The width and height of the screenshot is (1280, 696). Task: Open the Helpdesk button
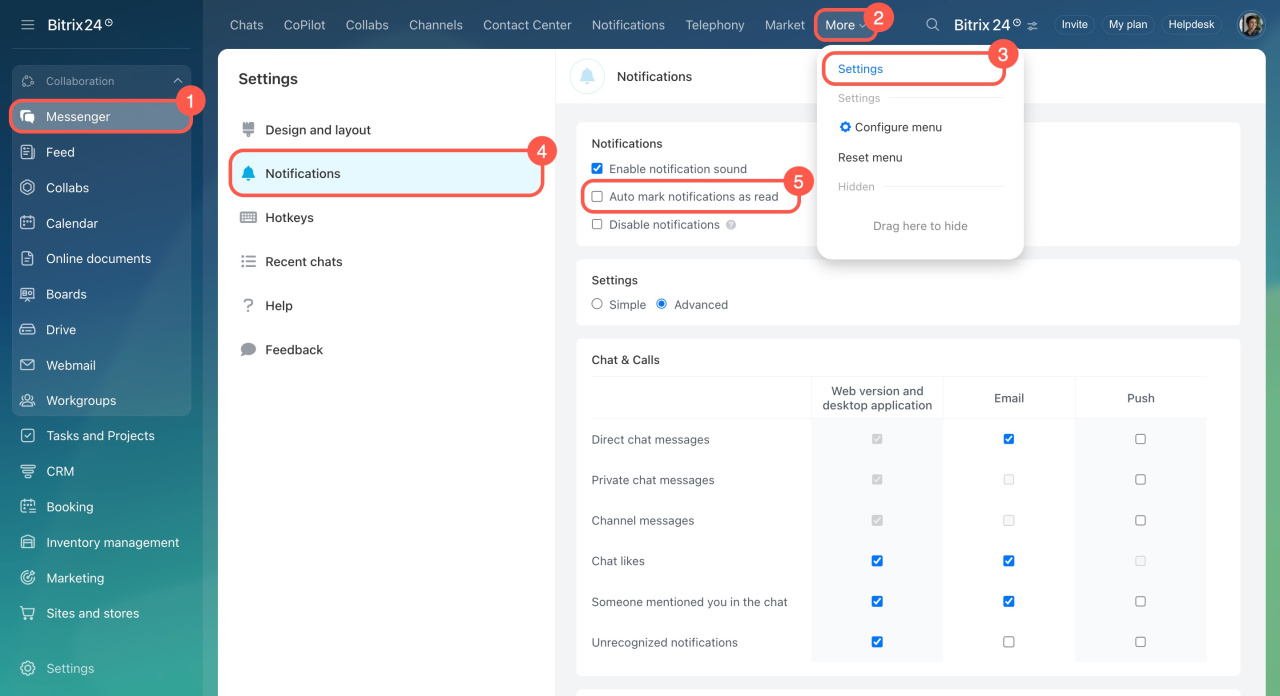pyautogui.click(x=1192, y=25)
